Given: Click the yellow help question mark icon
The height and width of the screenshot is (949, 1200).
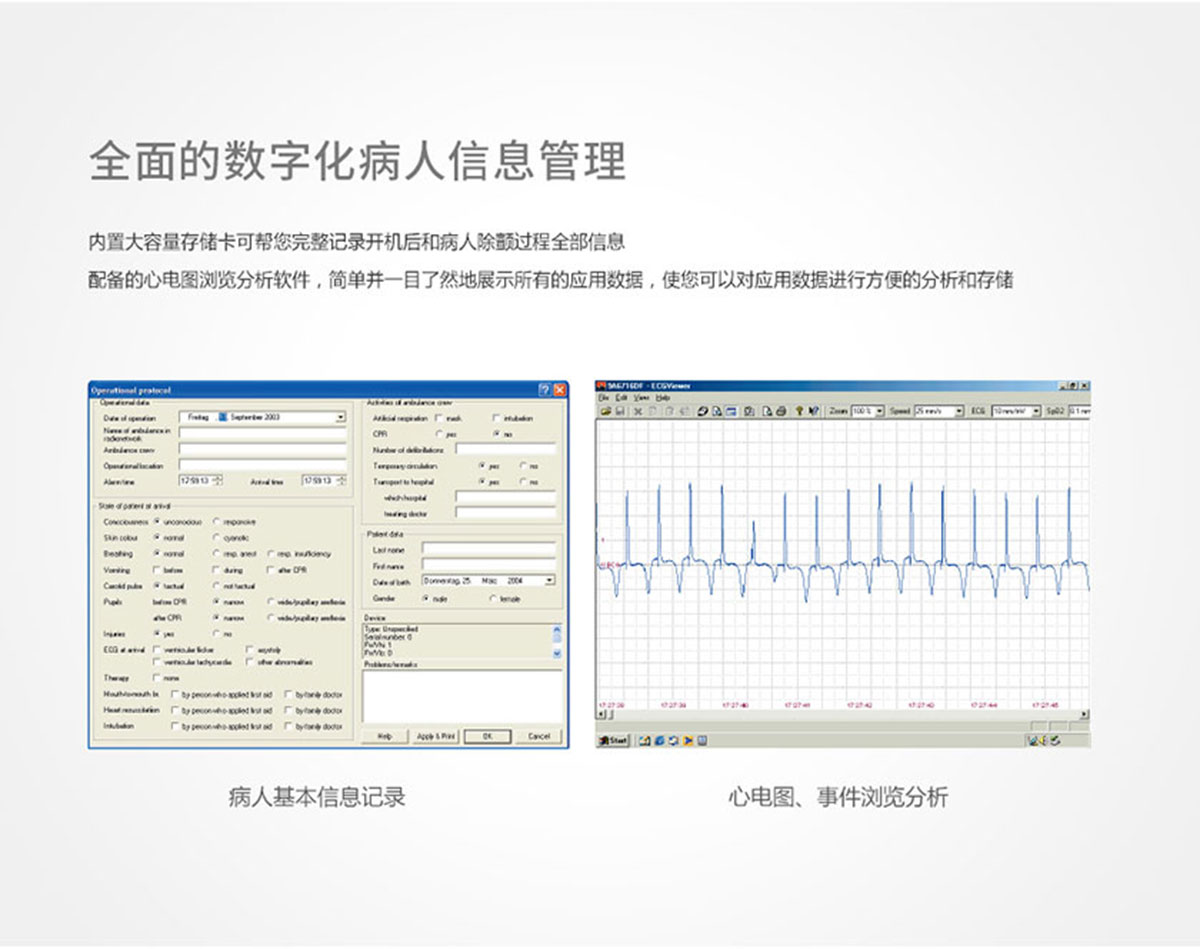Looking at the screenshot, I should tap(799, 411).
